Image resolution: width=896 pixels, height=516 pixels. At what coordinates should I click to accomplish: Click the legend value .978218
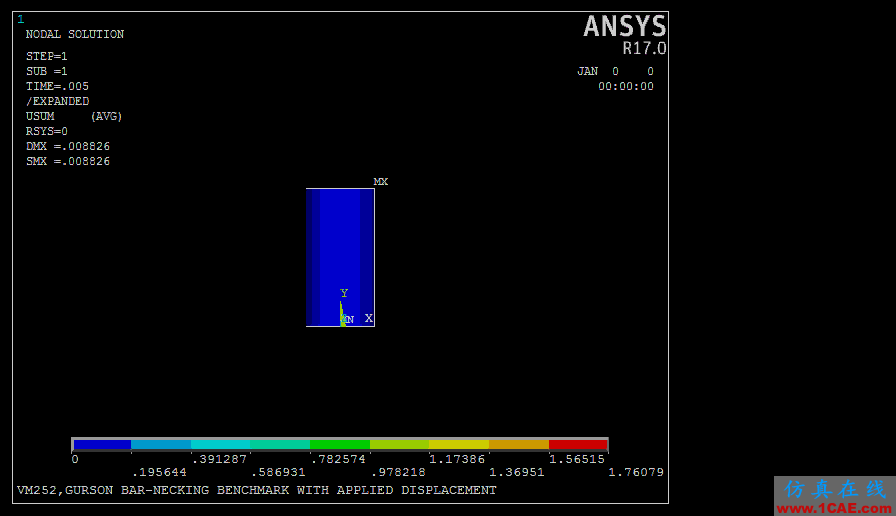(x=398, y=473)
